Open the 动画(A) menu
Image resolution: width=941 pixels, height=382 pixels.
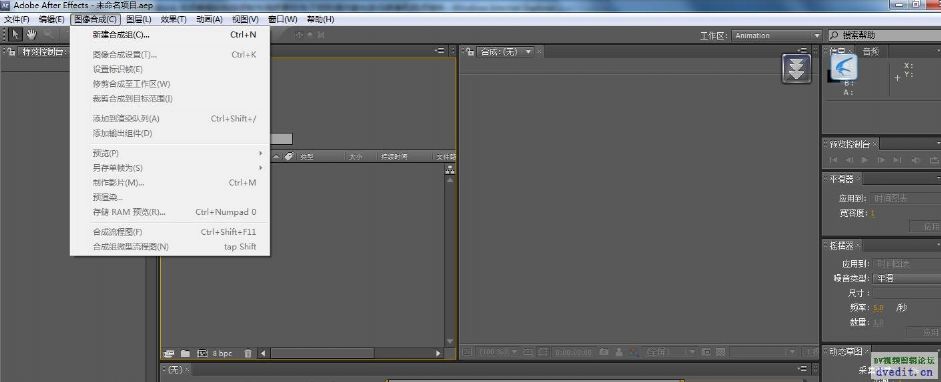[x=209, y=19]
